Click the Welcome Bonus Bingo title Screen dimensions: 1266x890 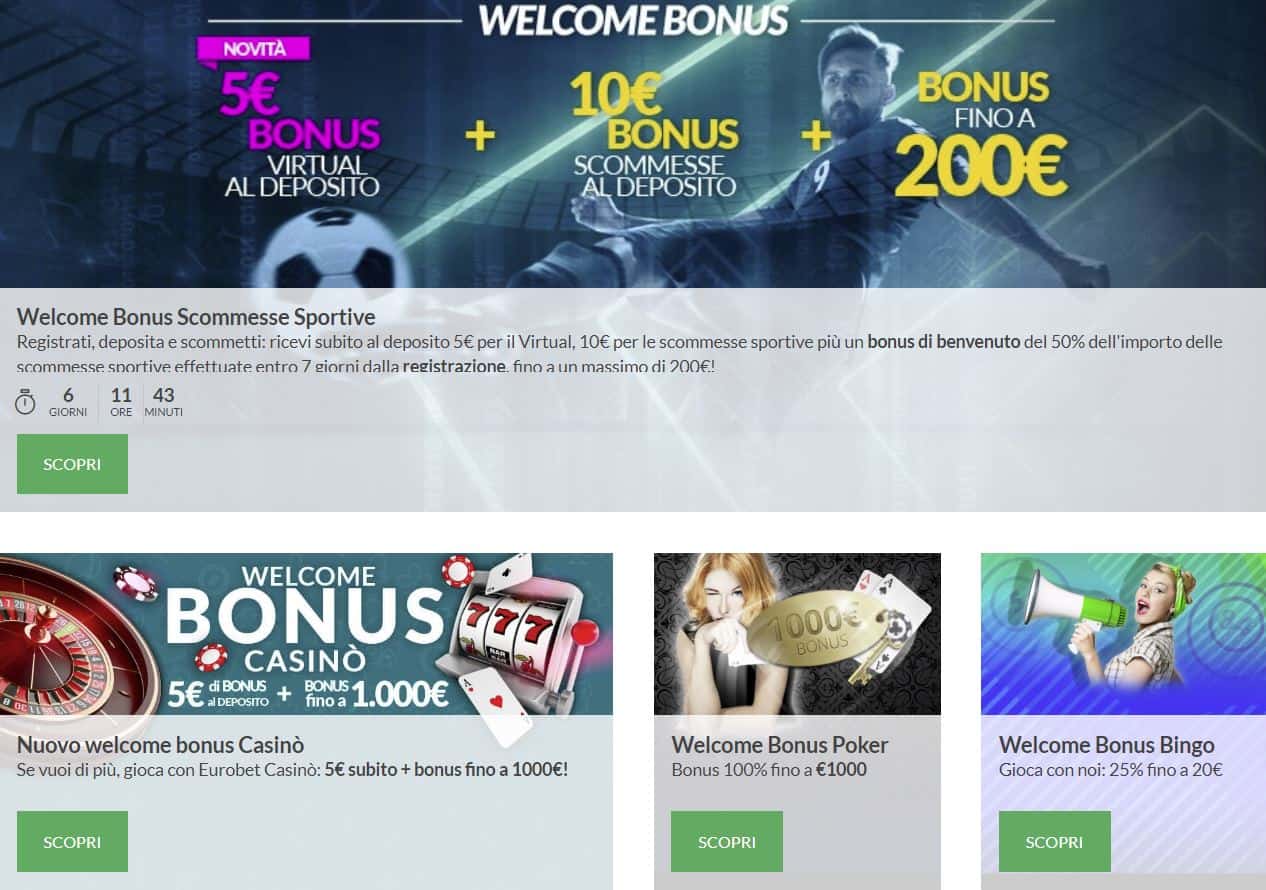[x=1107, y=745]
